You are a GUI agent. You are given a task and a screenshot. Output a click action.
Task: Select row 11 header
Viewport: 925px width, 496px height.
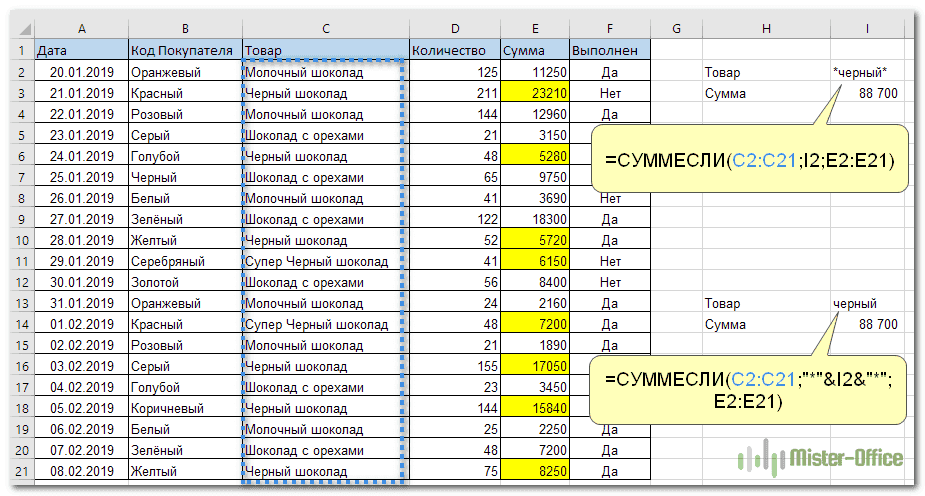[x=20, y=261]
